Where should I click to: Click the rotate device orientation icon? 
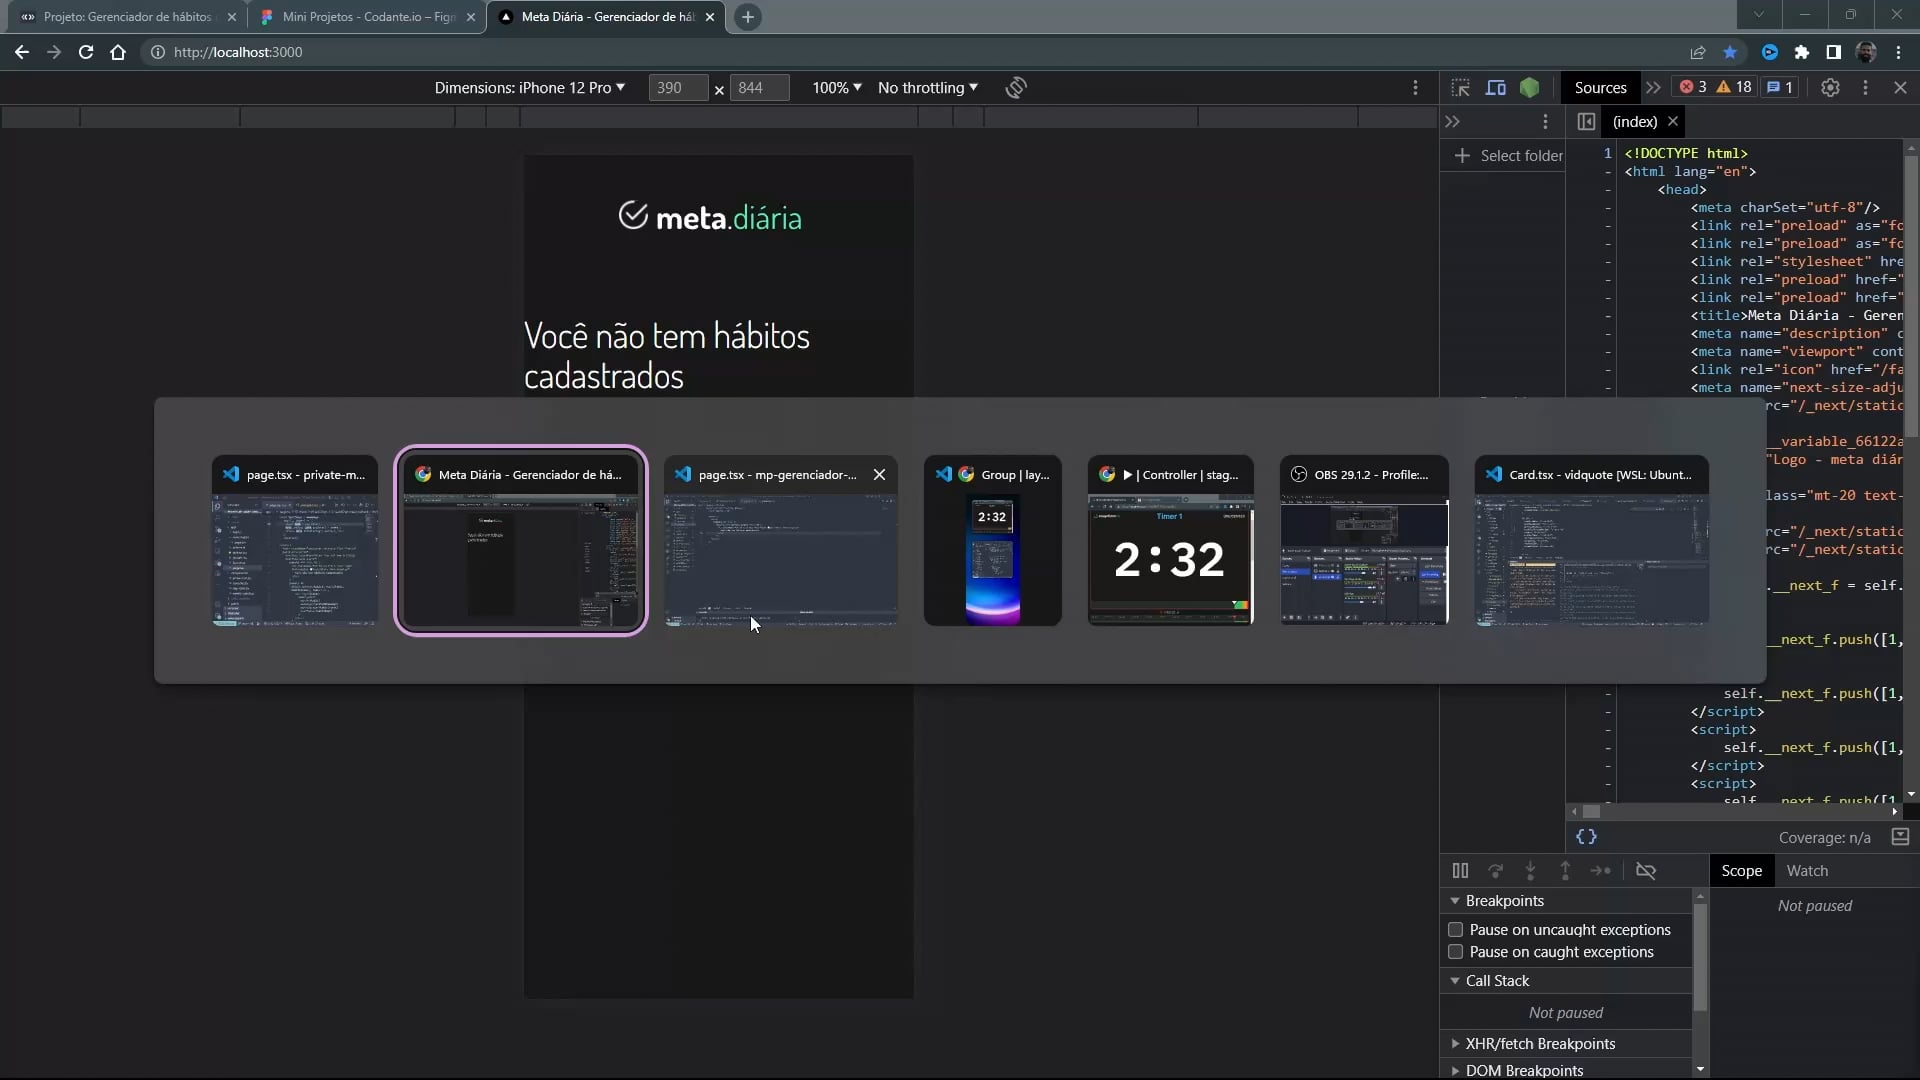pyautogui.click(x=1016, y=88)
